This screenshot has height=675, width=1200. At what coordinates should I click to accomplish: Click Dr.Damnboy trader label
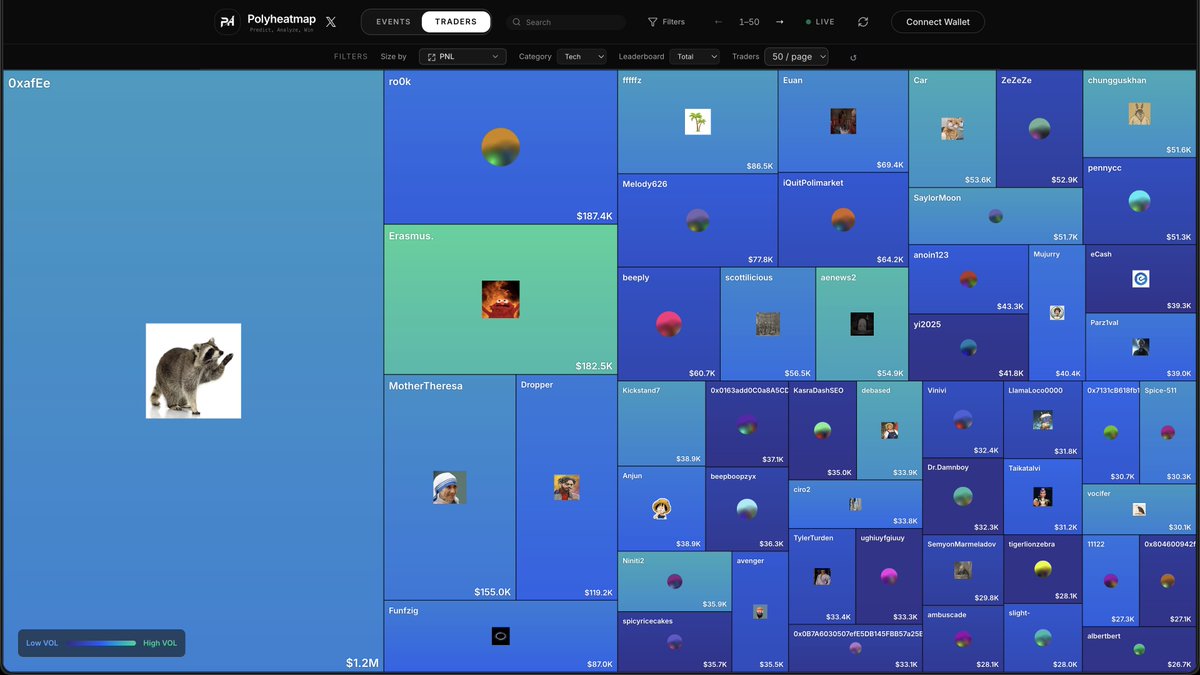[x=950, y=468]
